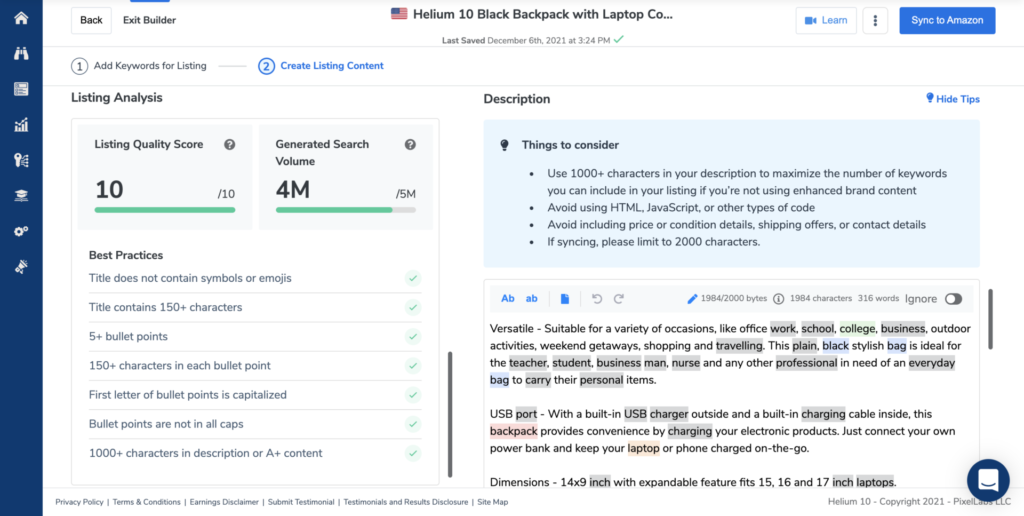Click help icon next to Listing Quality Score
Screen dimensions: 1024x516
point(229,145)
